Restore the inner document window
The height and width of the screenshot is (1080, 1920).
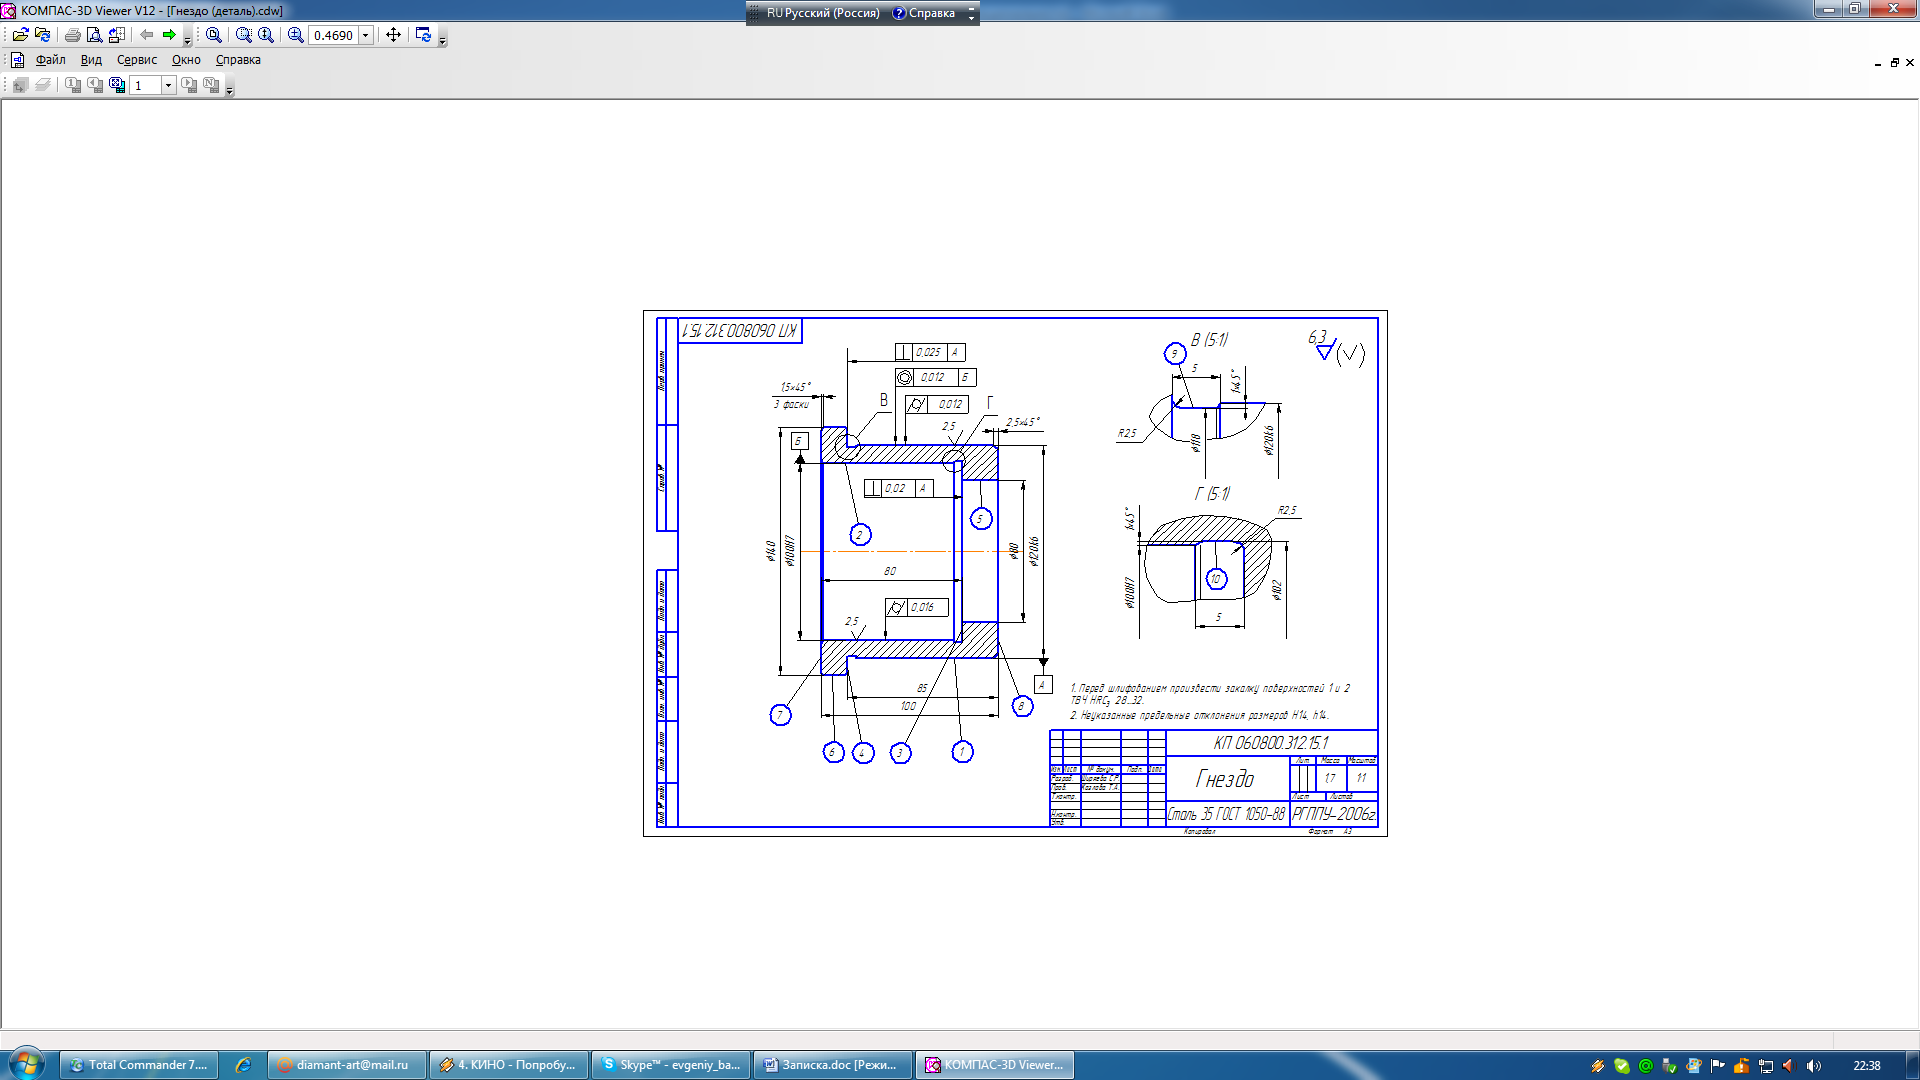point(1893,62)
